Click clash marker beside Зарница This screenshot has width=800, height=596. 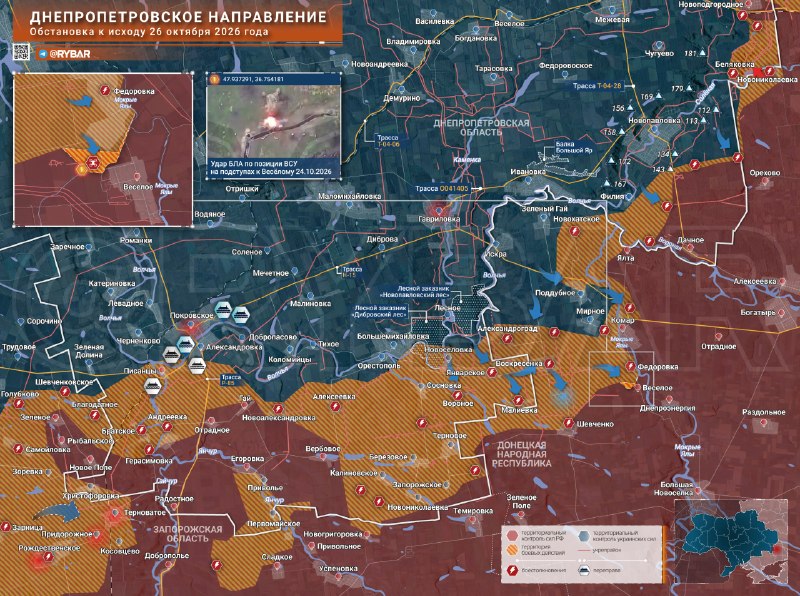pos(6,527)
